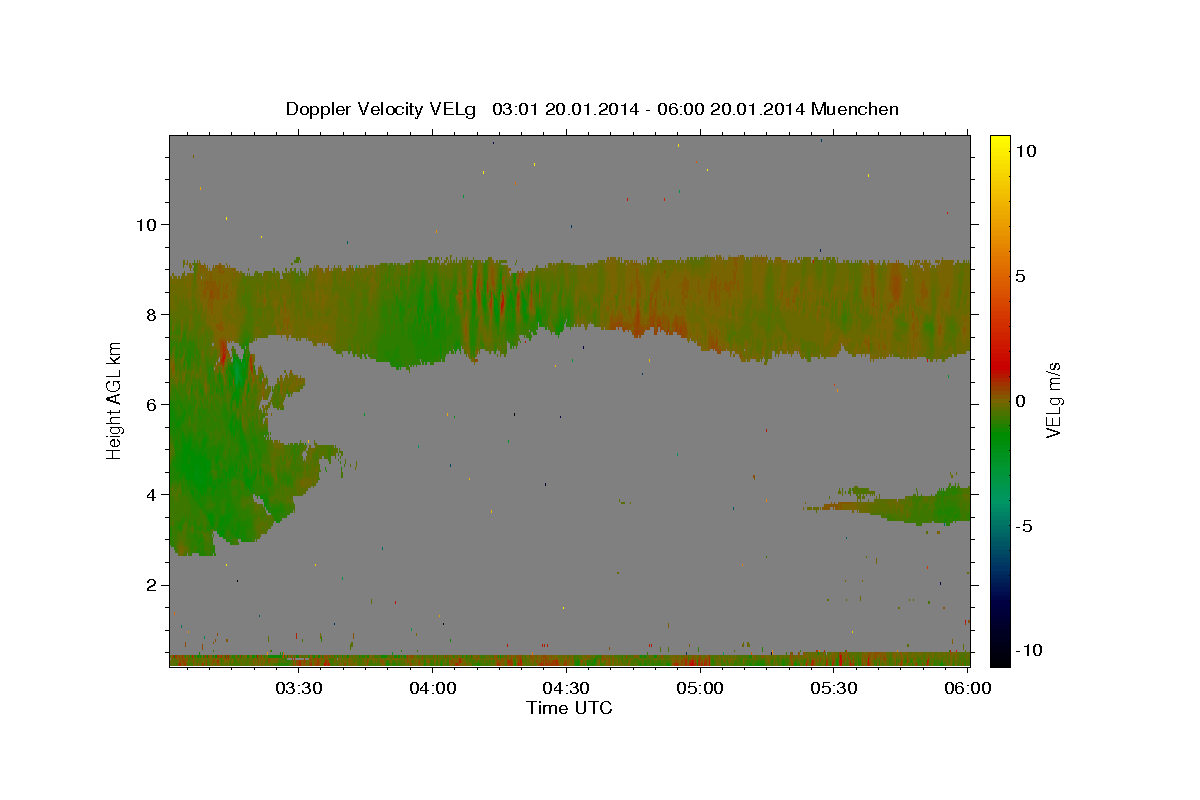Click the yellow top of the colorbar

click(x=999, y=145)
